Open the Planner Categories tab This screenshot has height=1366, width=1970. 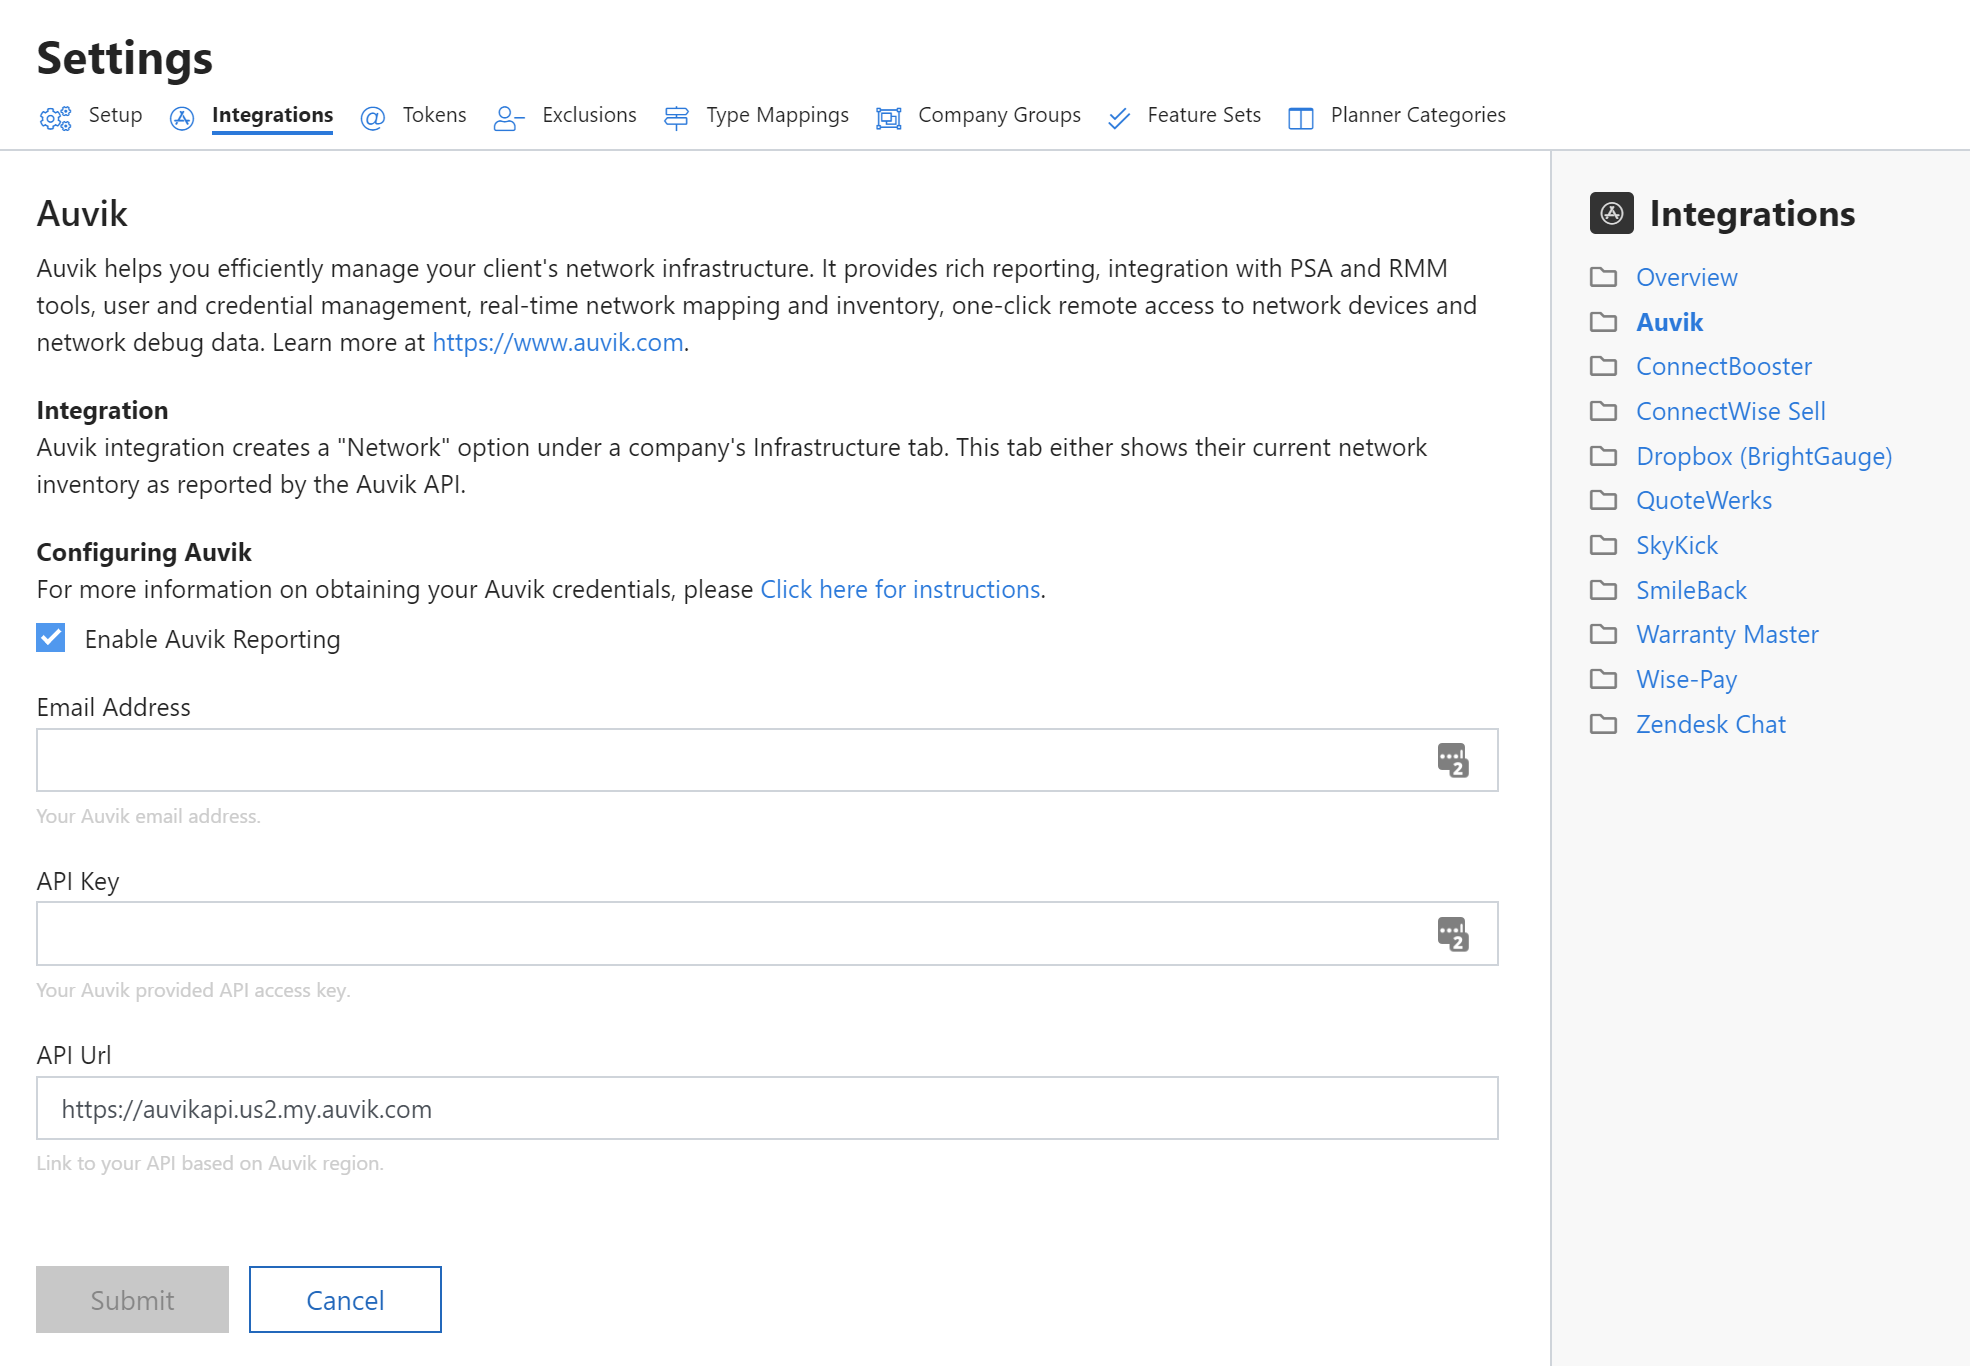tap(1418, 115)
